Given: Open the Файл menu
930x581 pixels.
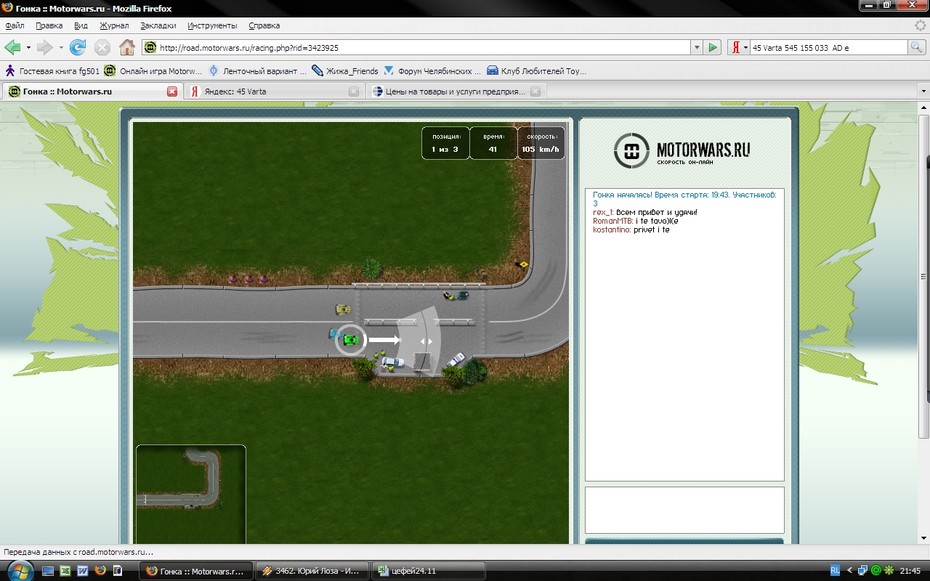Looking at the screenshot, I should point(15,25).
